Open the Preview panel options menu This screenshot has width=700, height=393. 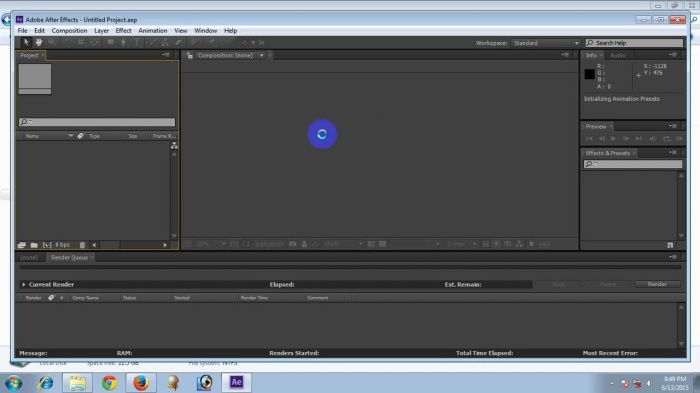coord(673,126)
